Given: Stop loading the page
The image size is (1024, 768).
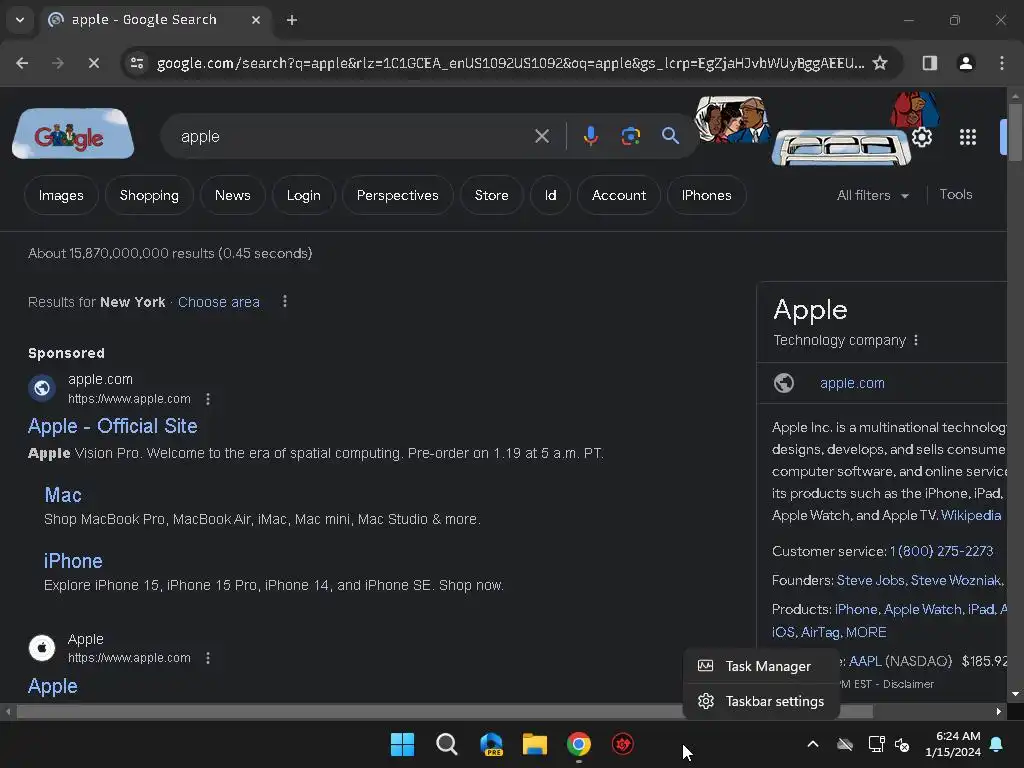Looking at the screenshot, I should (93, 63).
